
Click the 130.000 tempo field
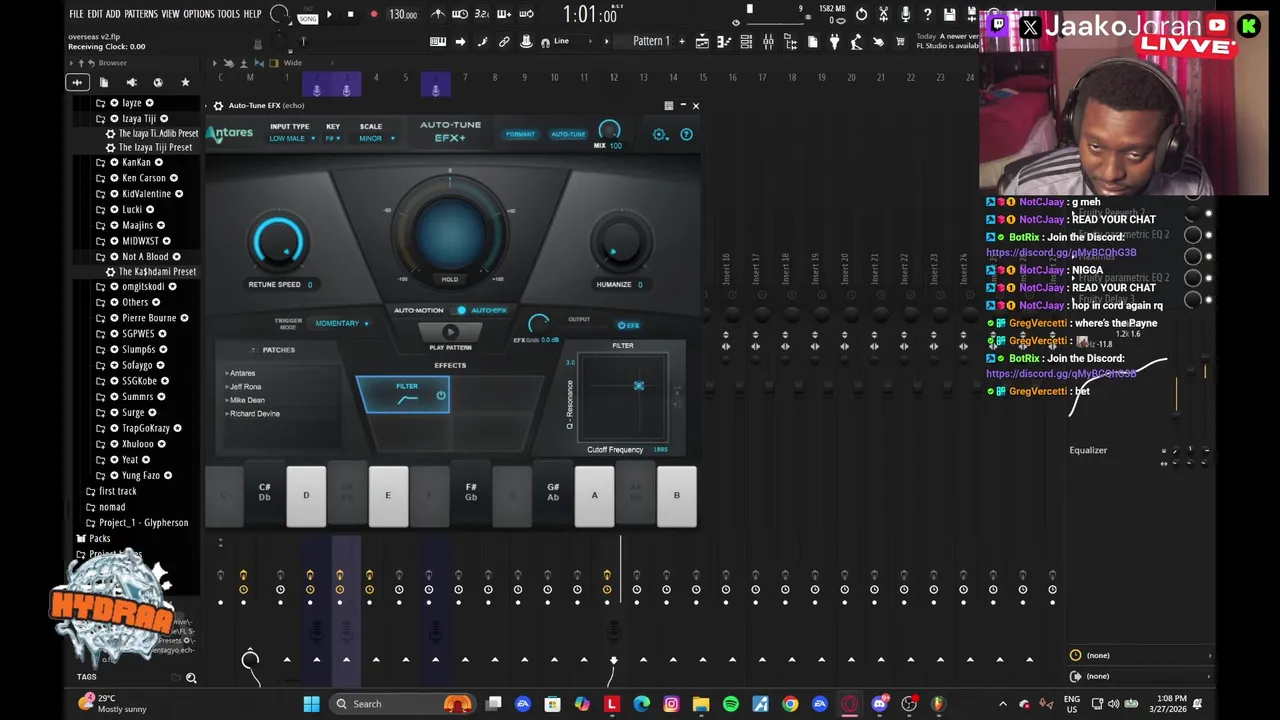(x=403, y=14)
